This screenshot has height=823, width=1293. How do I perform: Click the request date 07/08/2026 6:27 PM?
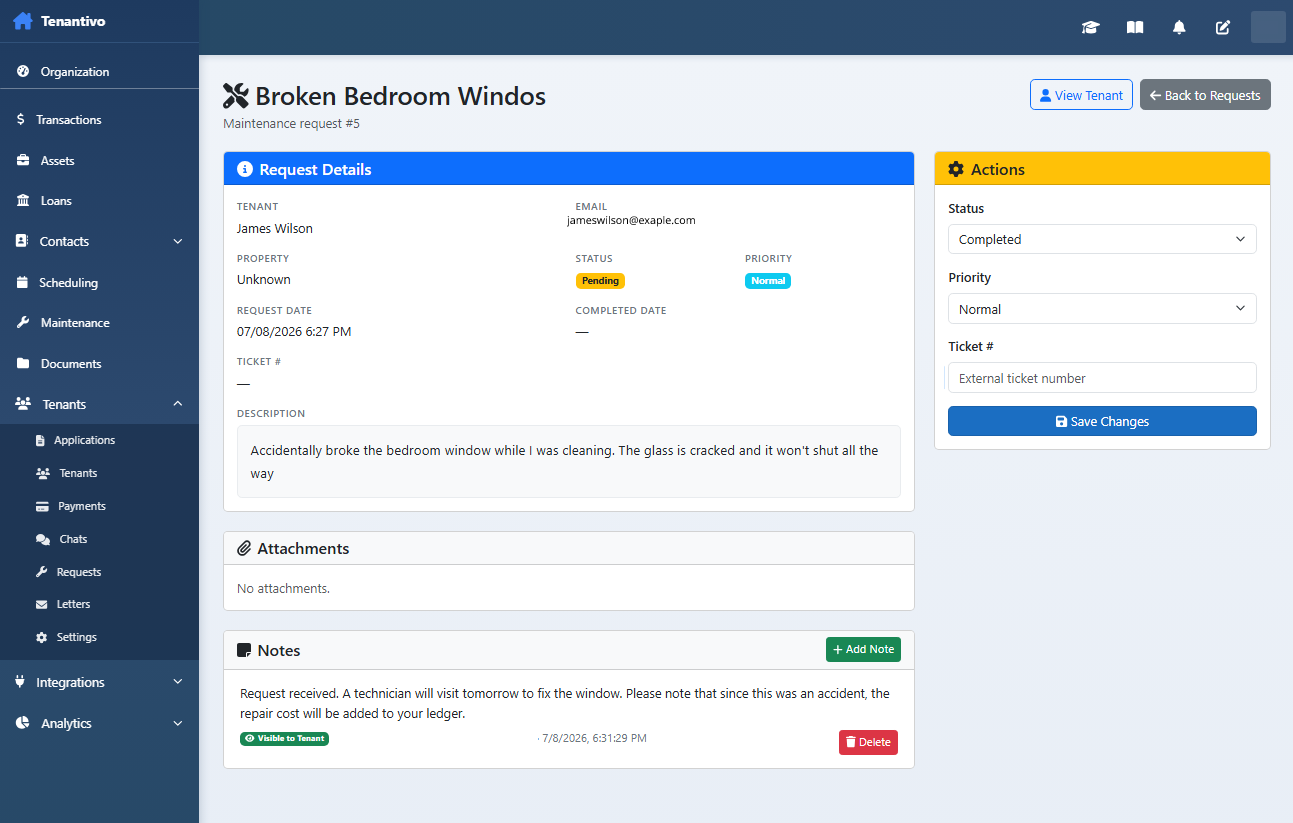294,332
